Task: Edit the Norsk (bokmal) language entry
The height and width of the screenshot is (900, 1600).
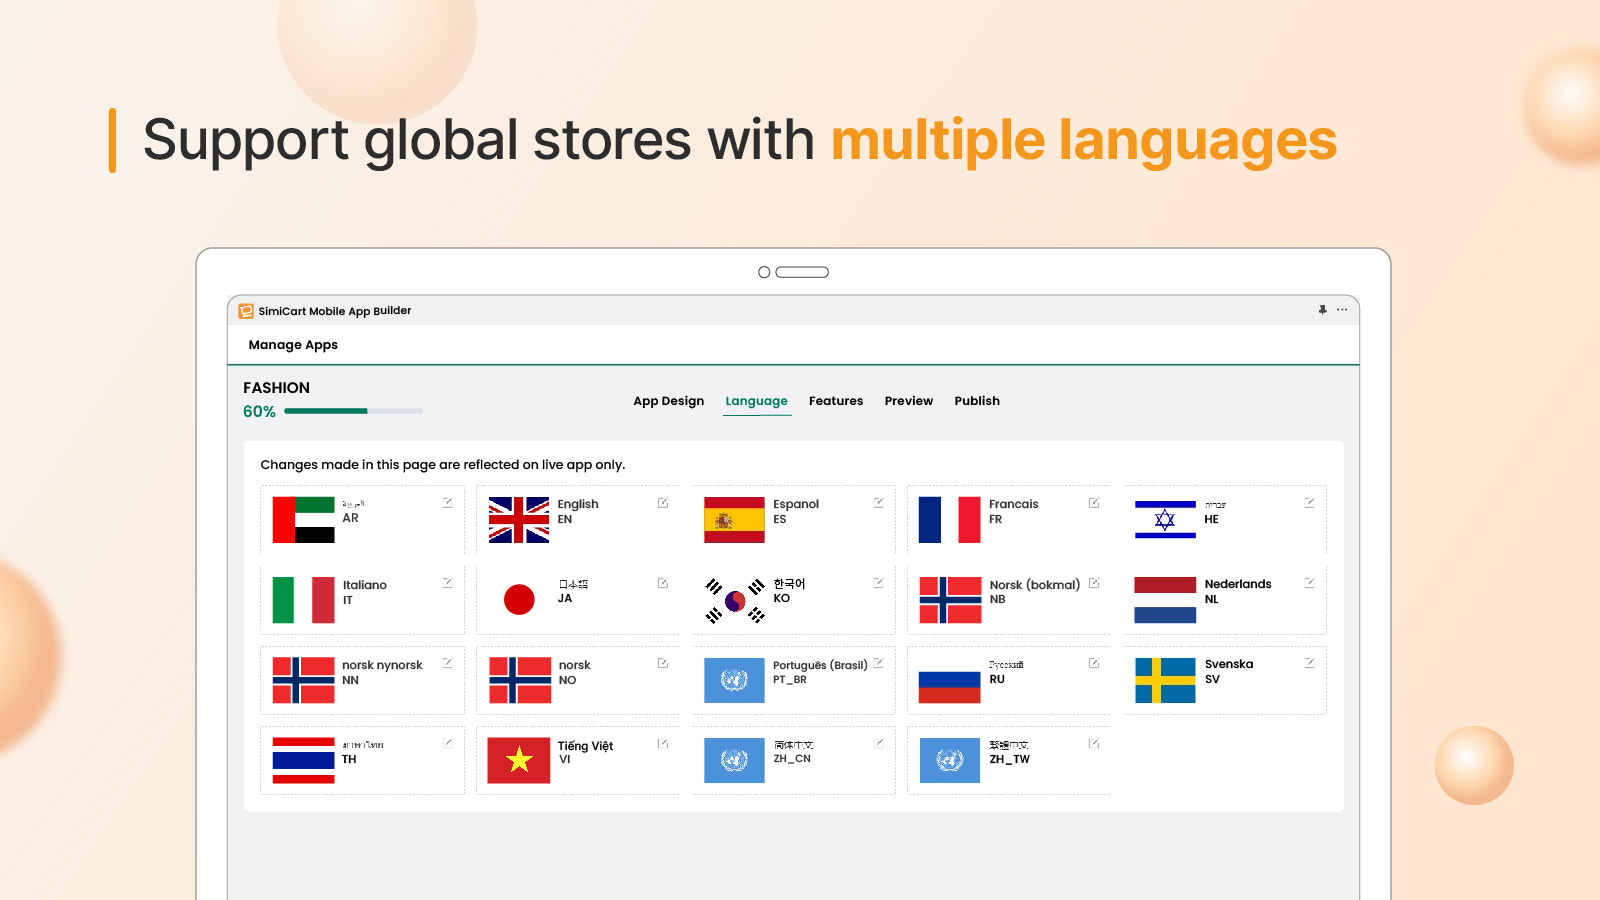Action: point(1094,583)
